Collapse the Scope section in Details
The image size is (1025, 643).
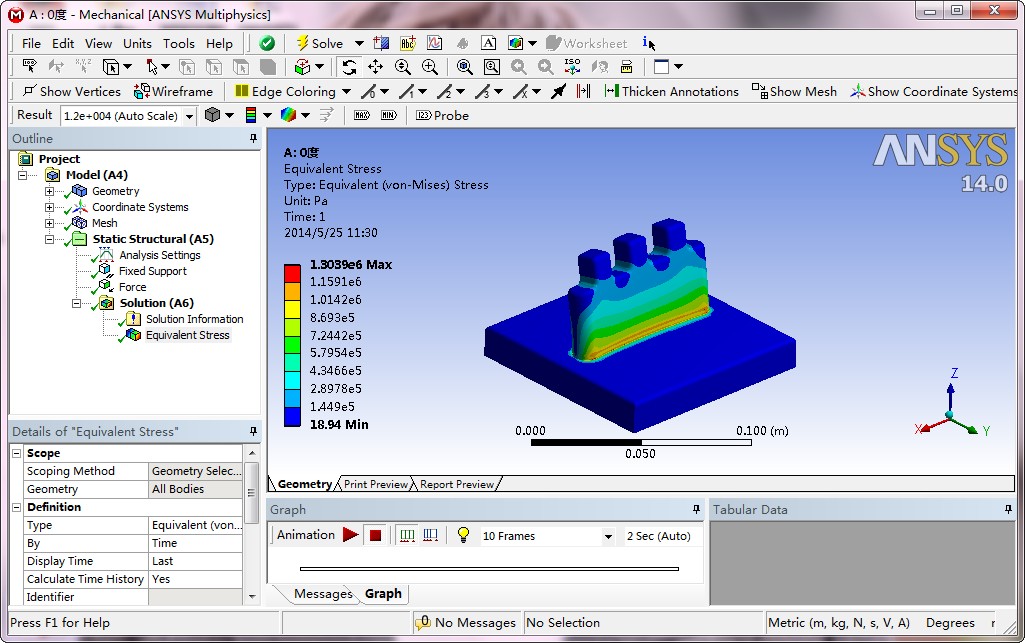[x=17, y=453]
